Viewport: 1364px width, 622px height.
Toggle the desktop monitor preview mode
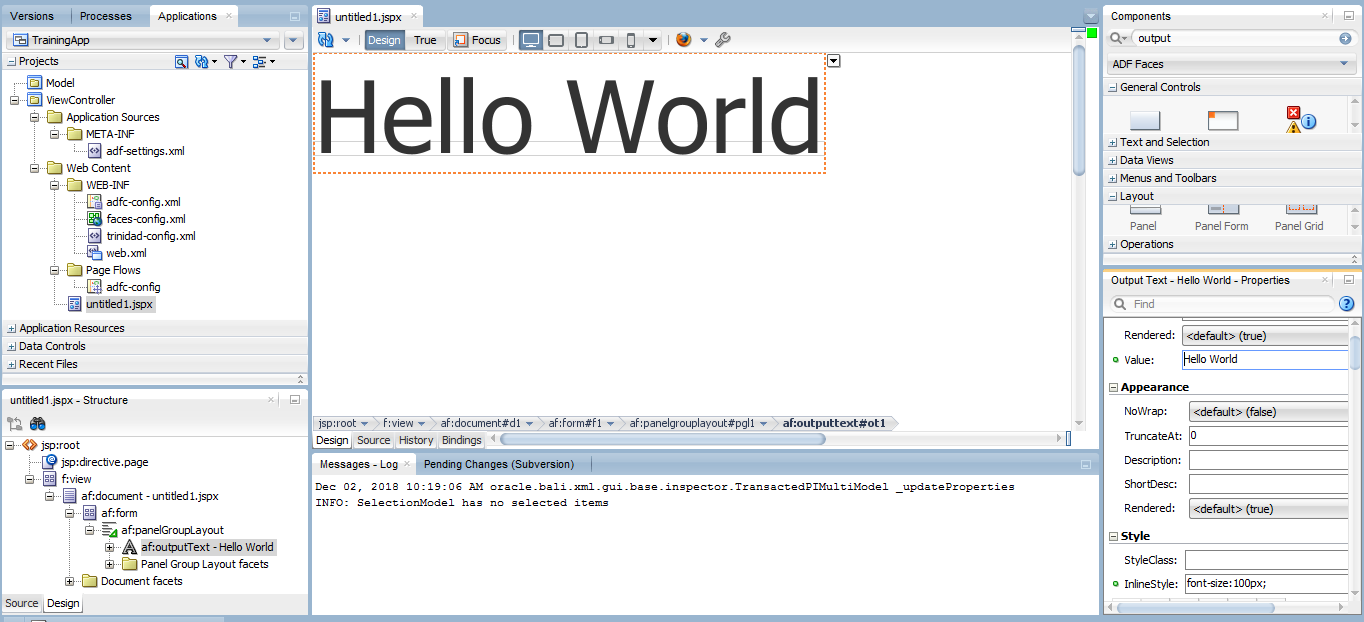530,40
